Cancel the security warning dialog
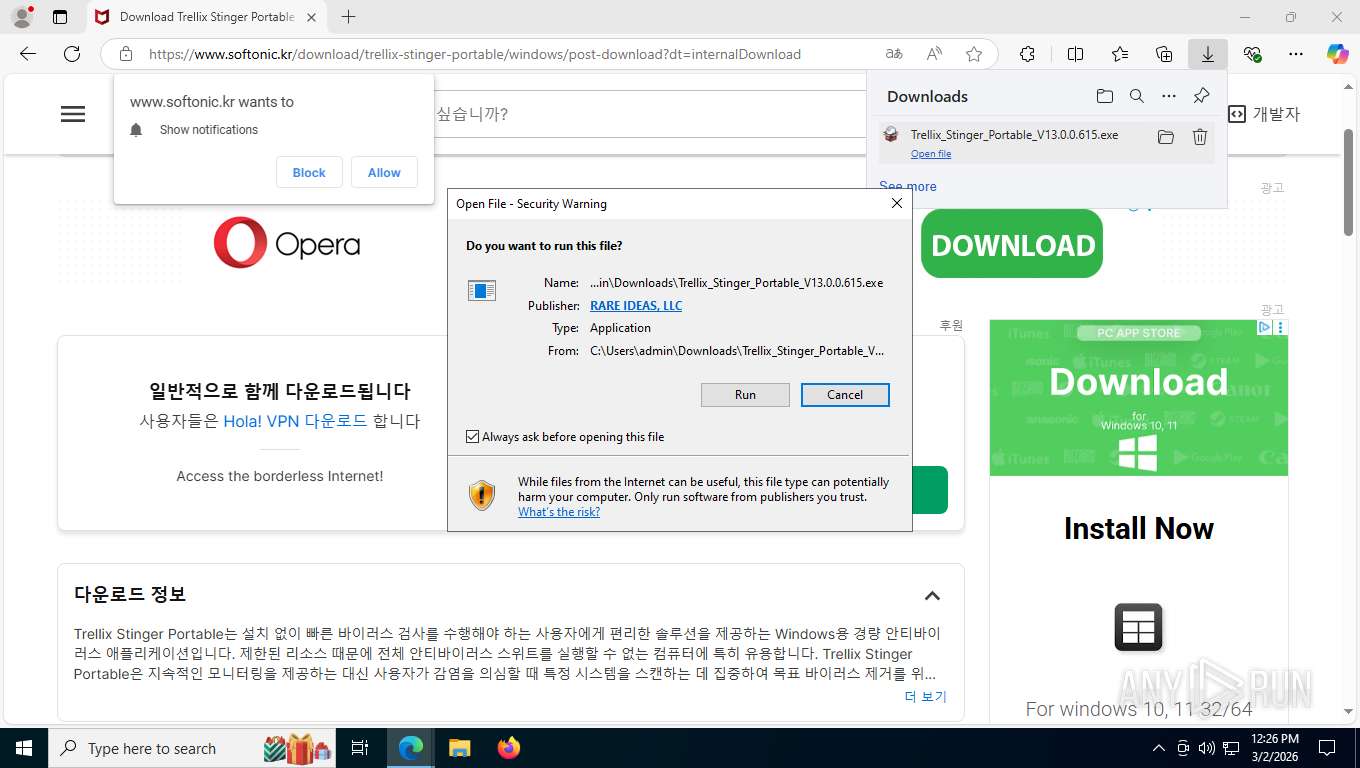1360x768 pixels. (x=845, y=395)
